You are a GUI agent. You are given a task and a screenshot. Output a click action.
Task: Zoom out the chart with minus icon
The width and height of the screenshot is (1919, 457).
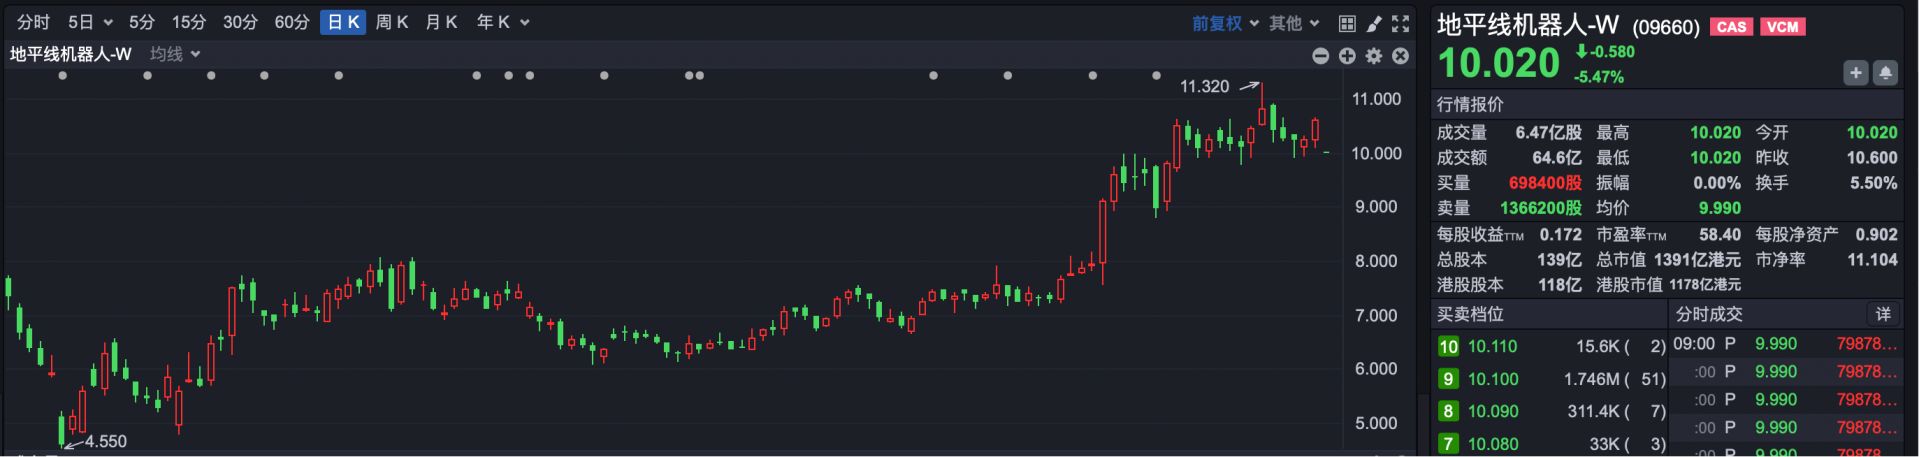coord(1320,56)
